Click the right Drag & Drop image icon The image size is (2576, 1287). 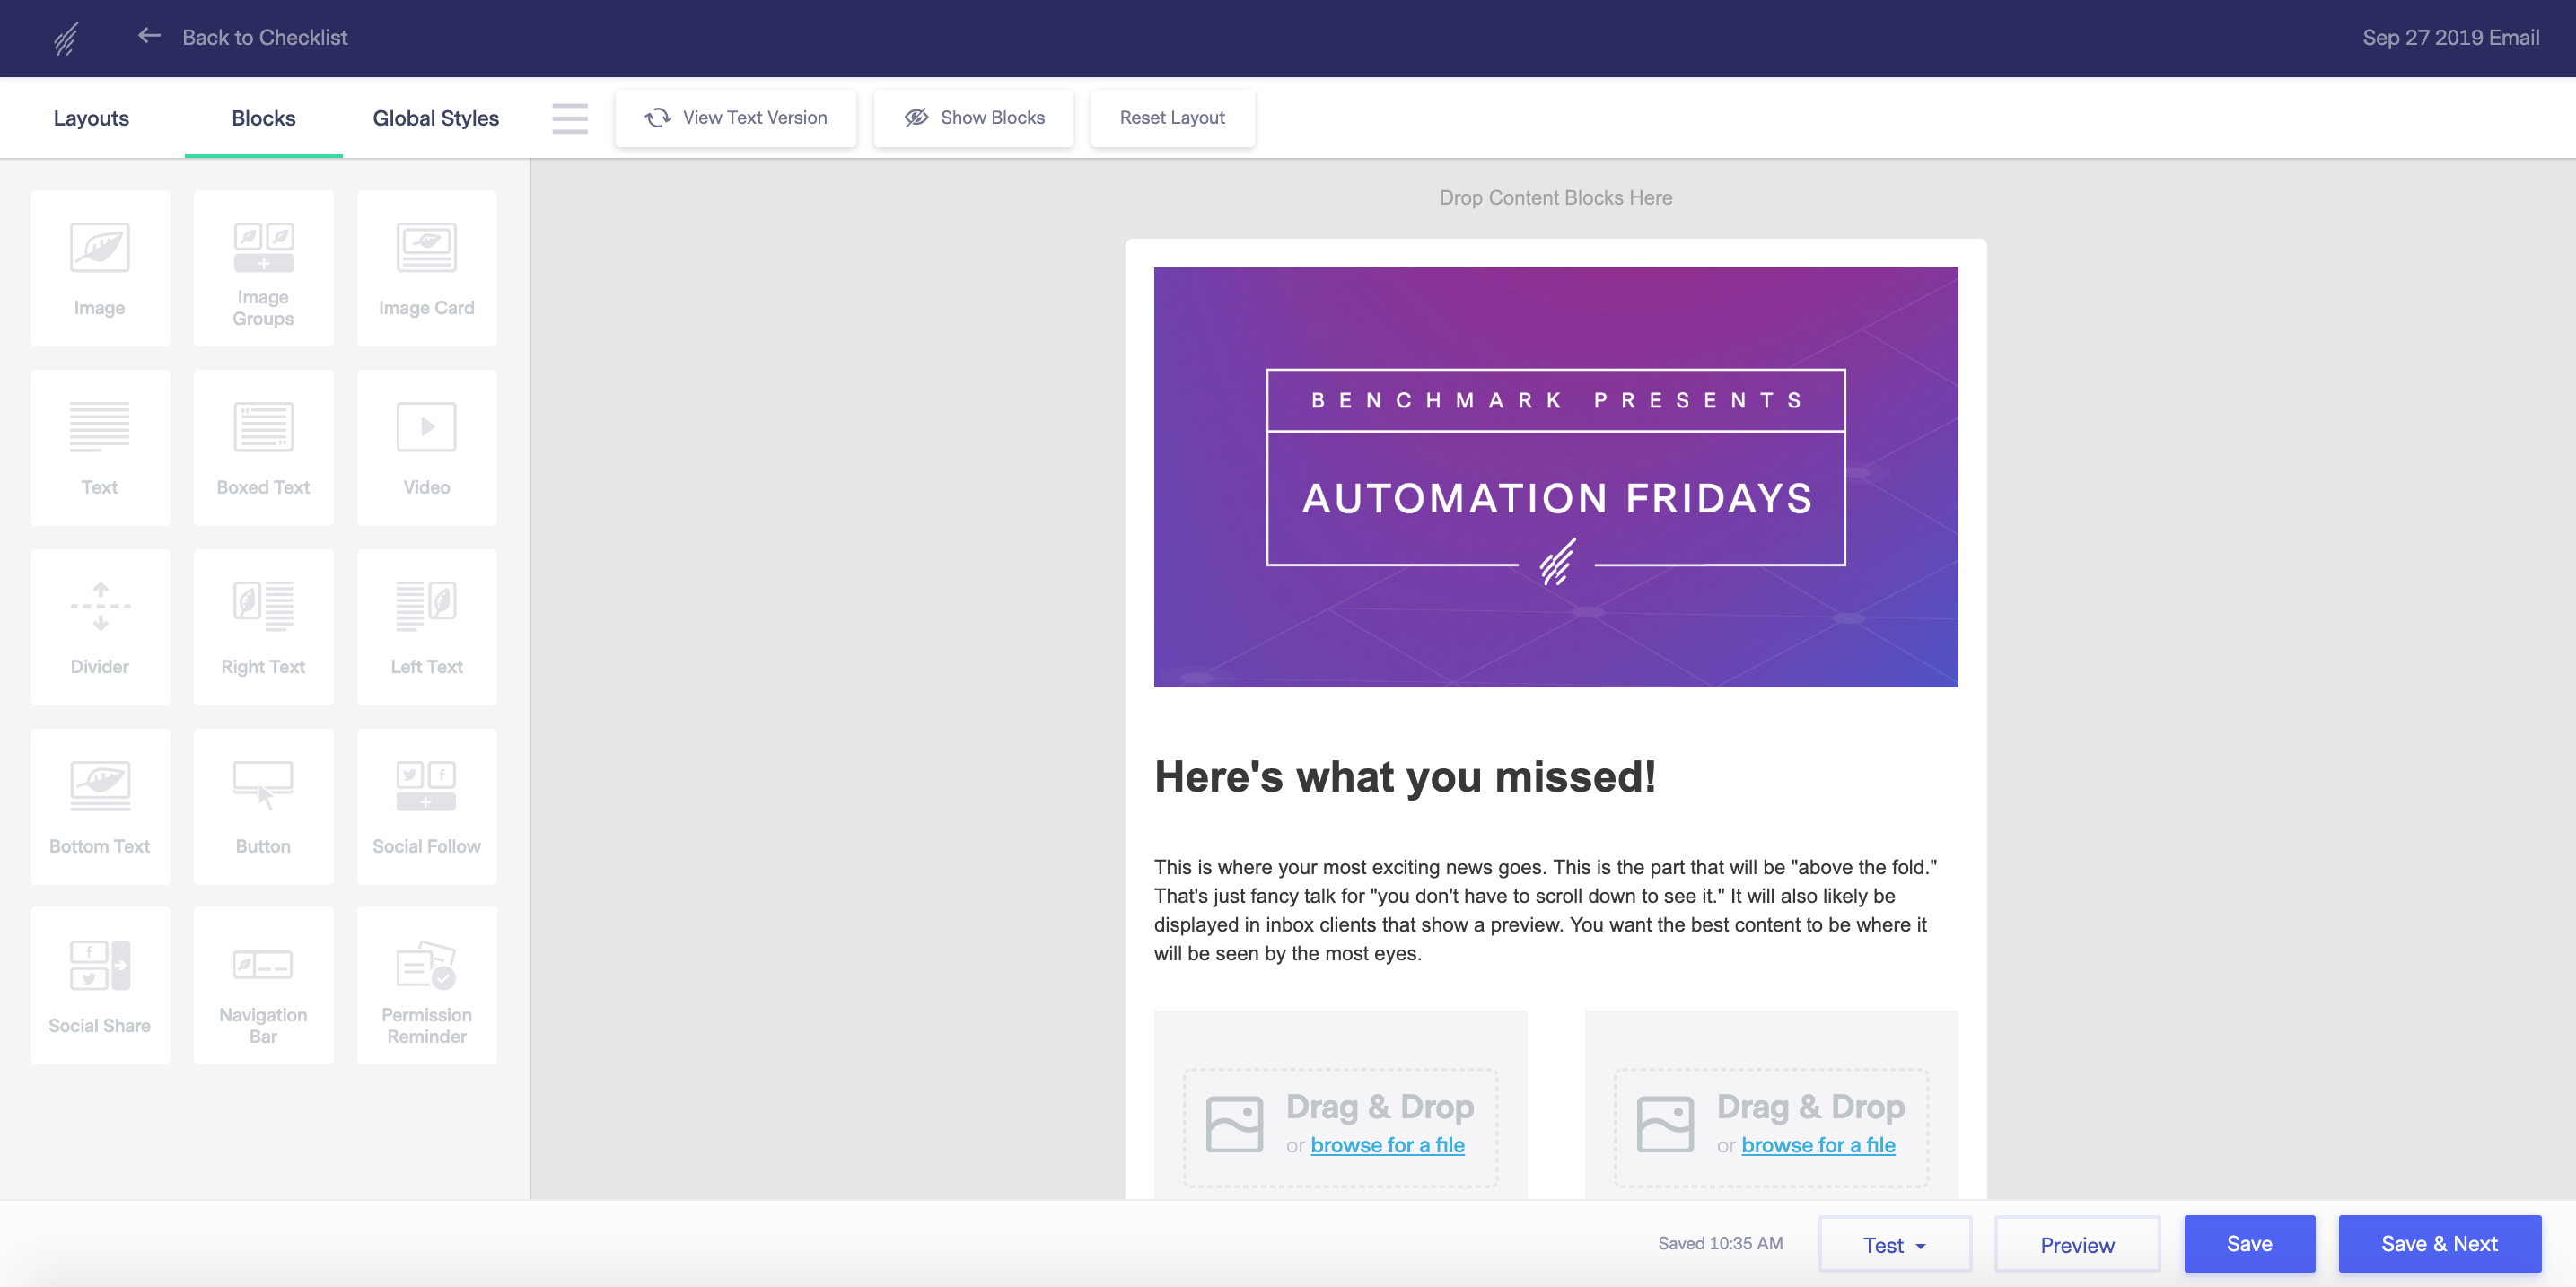(1665, 1124)
